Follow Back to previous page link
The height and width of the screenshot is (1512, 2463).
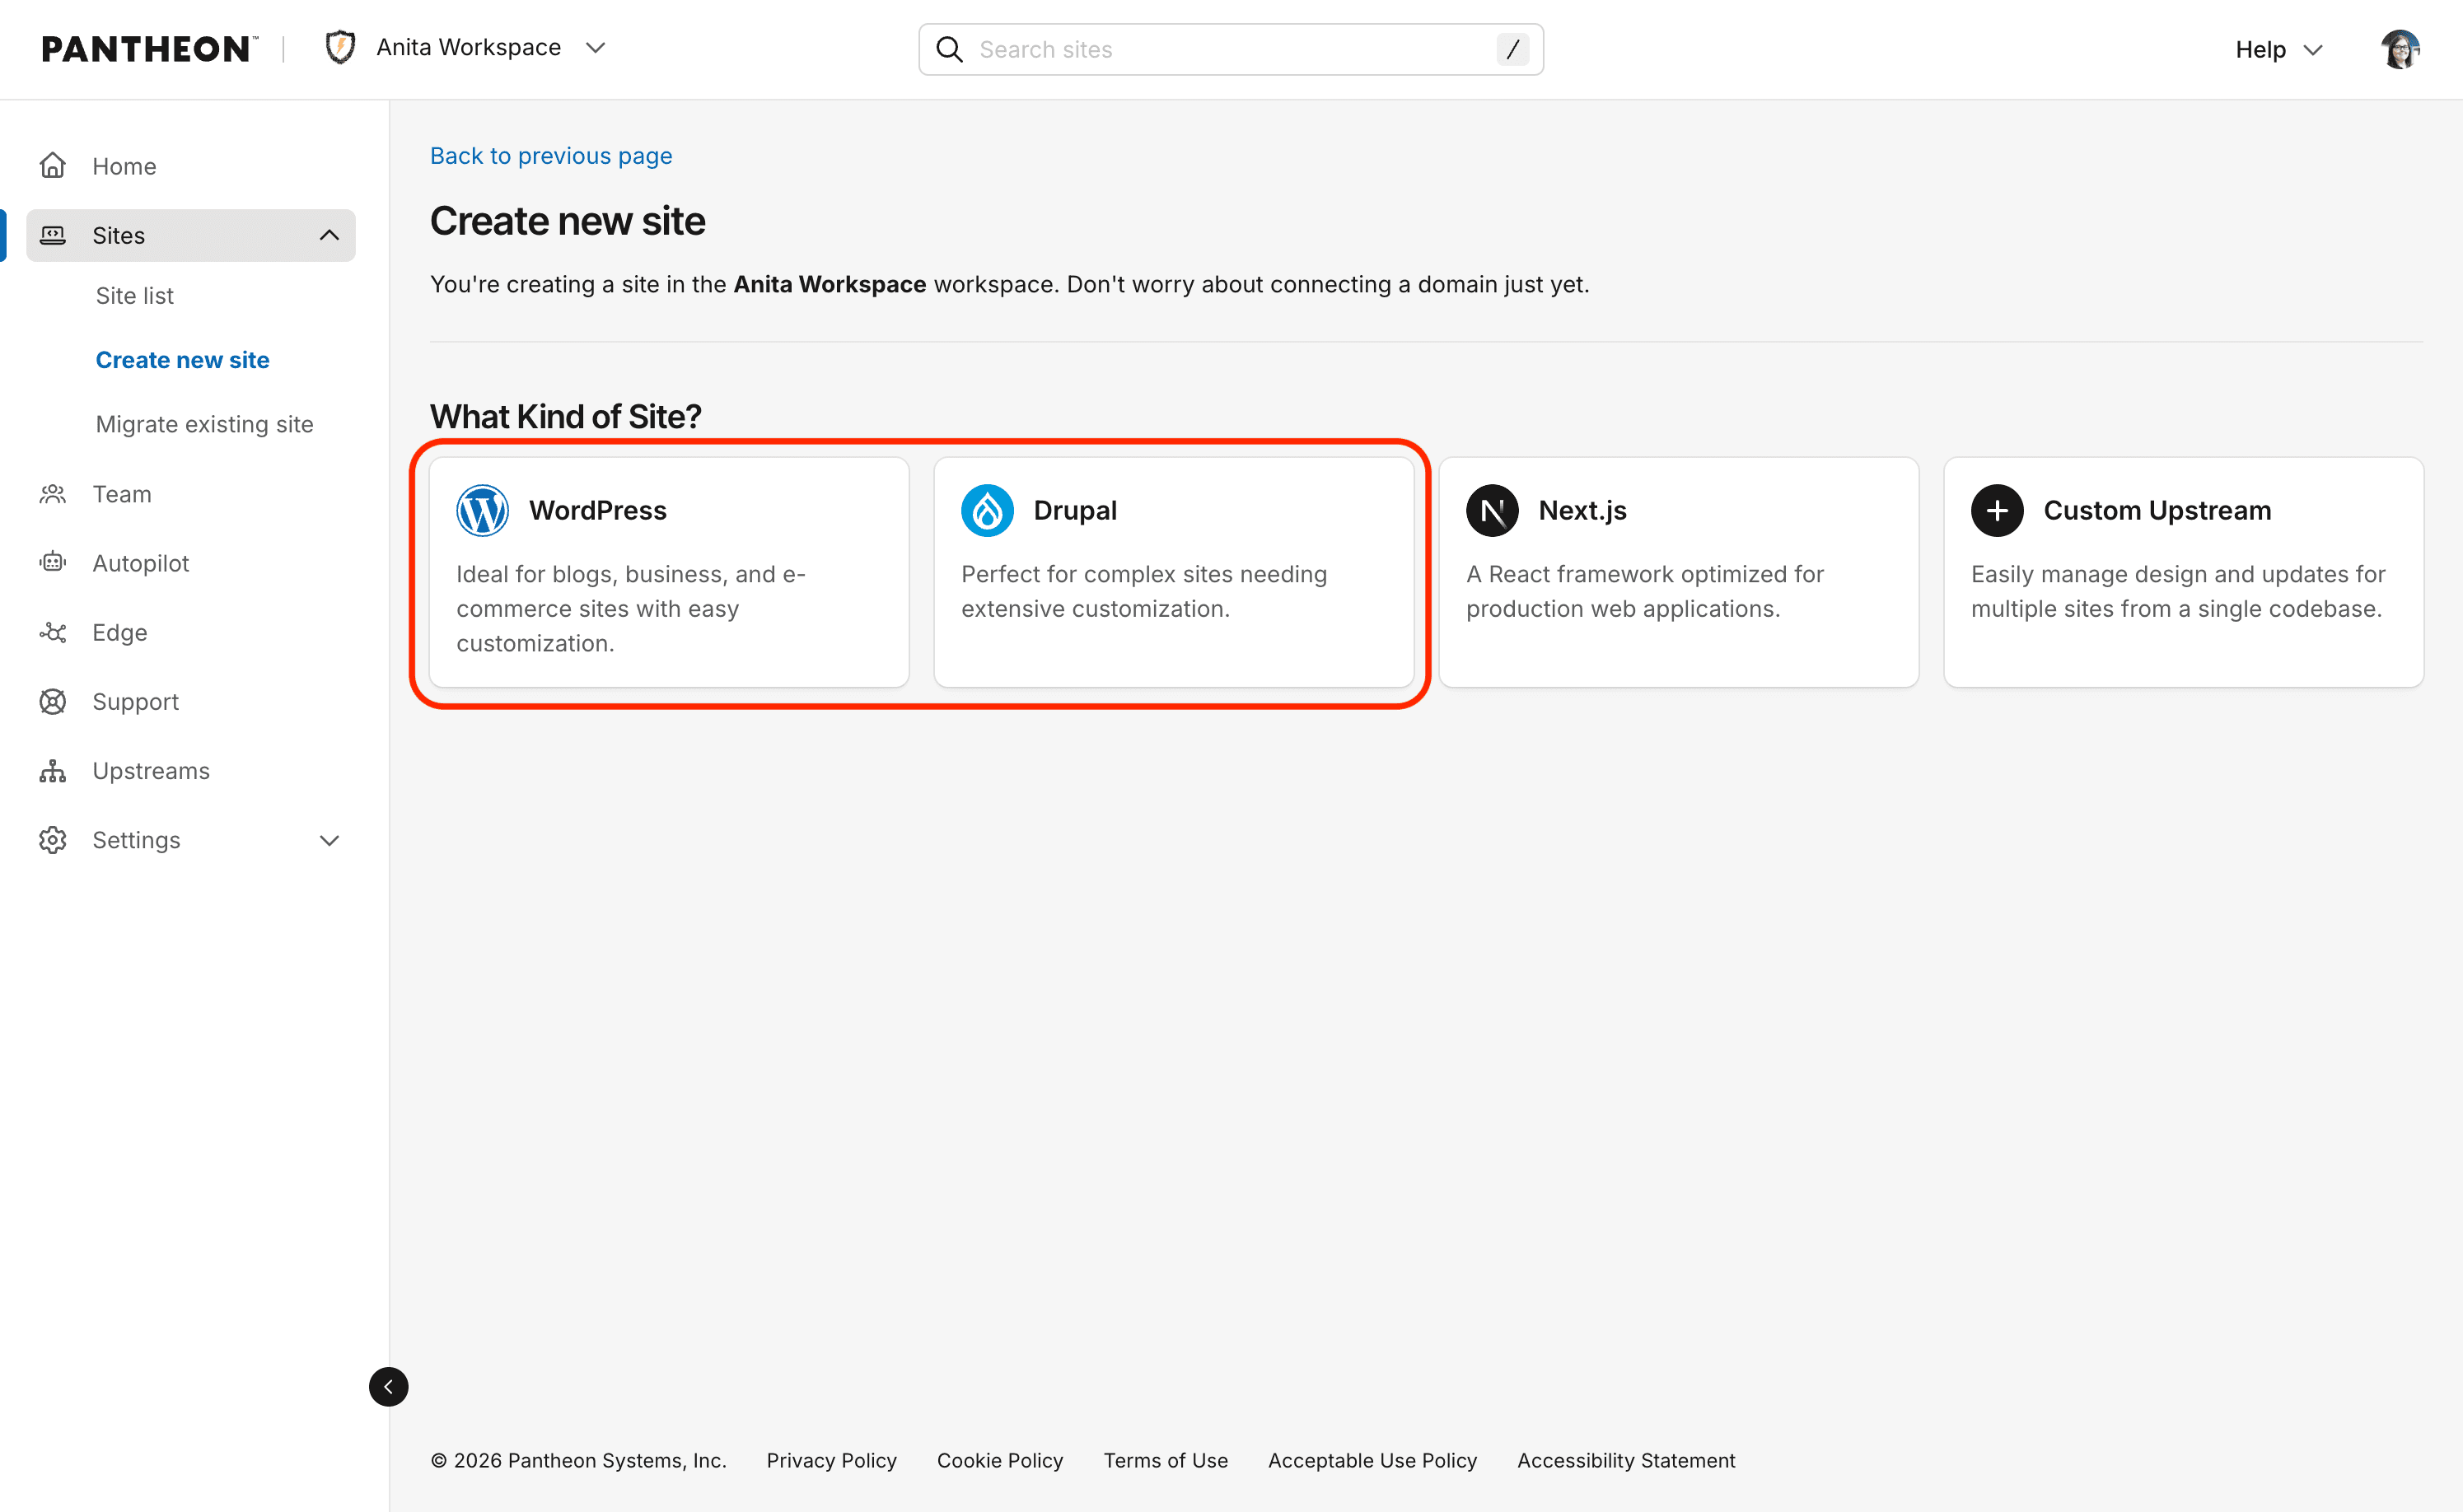[551, 156]
